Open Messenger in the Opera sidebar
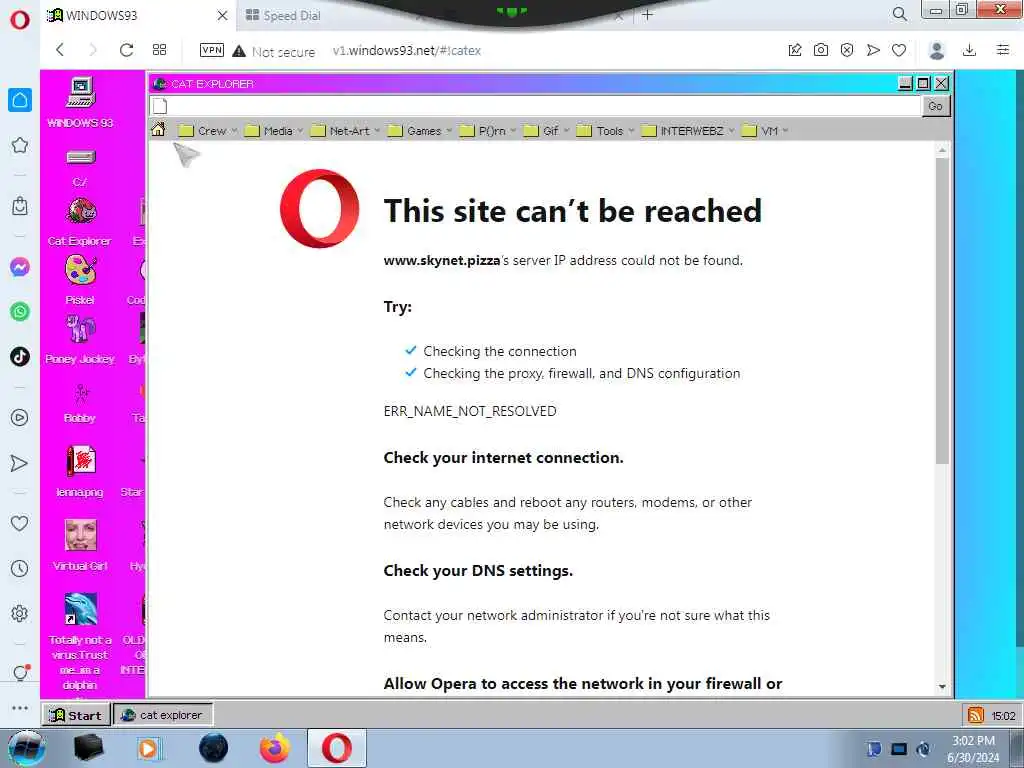1024x768 pixels. 20,267
